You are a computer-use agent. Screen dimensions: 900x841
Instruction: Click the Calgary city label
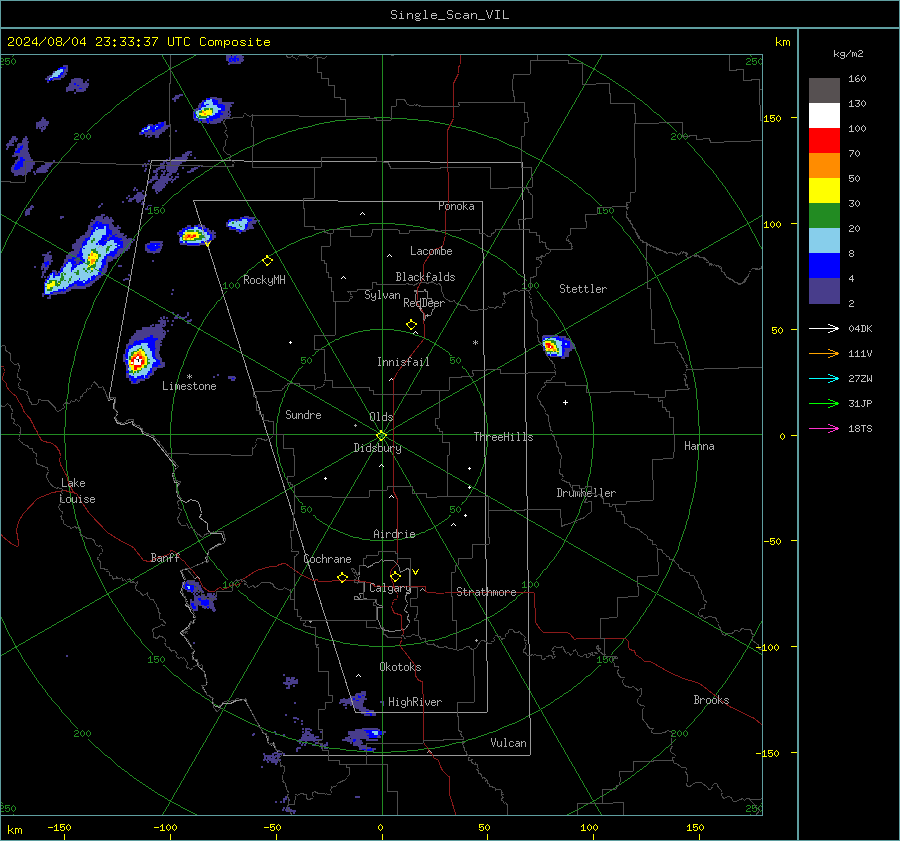pos(390,588)
